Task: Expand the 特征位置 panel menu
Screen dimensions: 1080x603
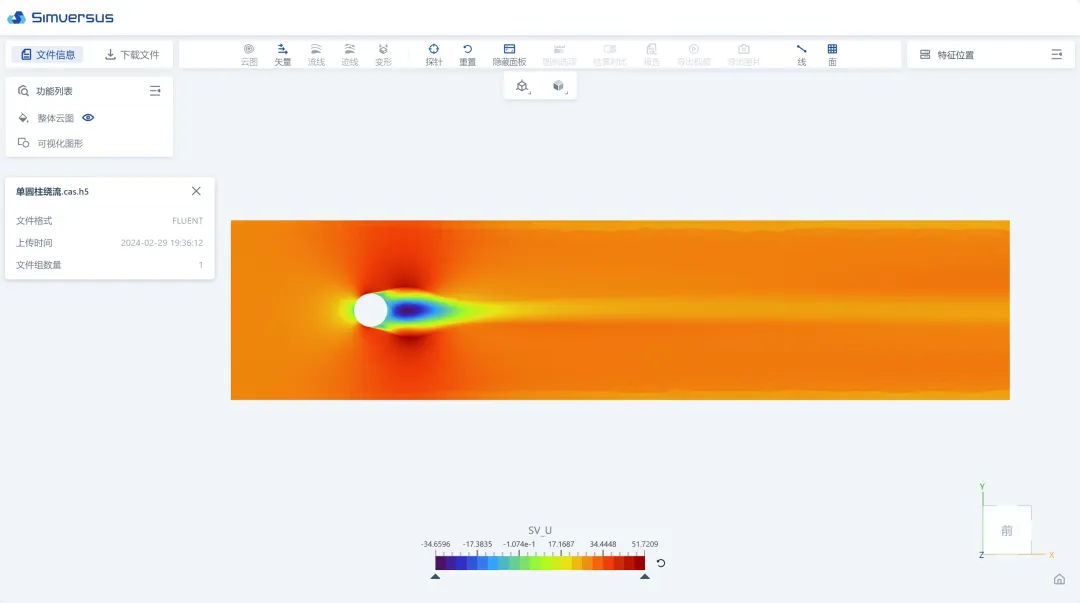Action: click(1056, 55)
